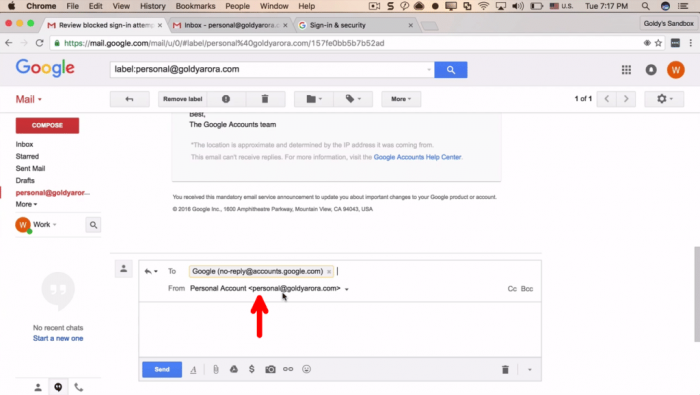
Task: Click the sender contact photo icon
Action: pos(124,269)
